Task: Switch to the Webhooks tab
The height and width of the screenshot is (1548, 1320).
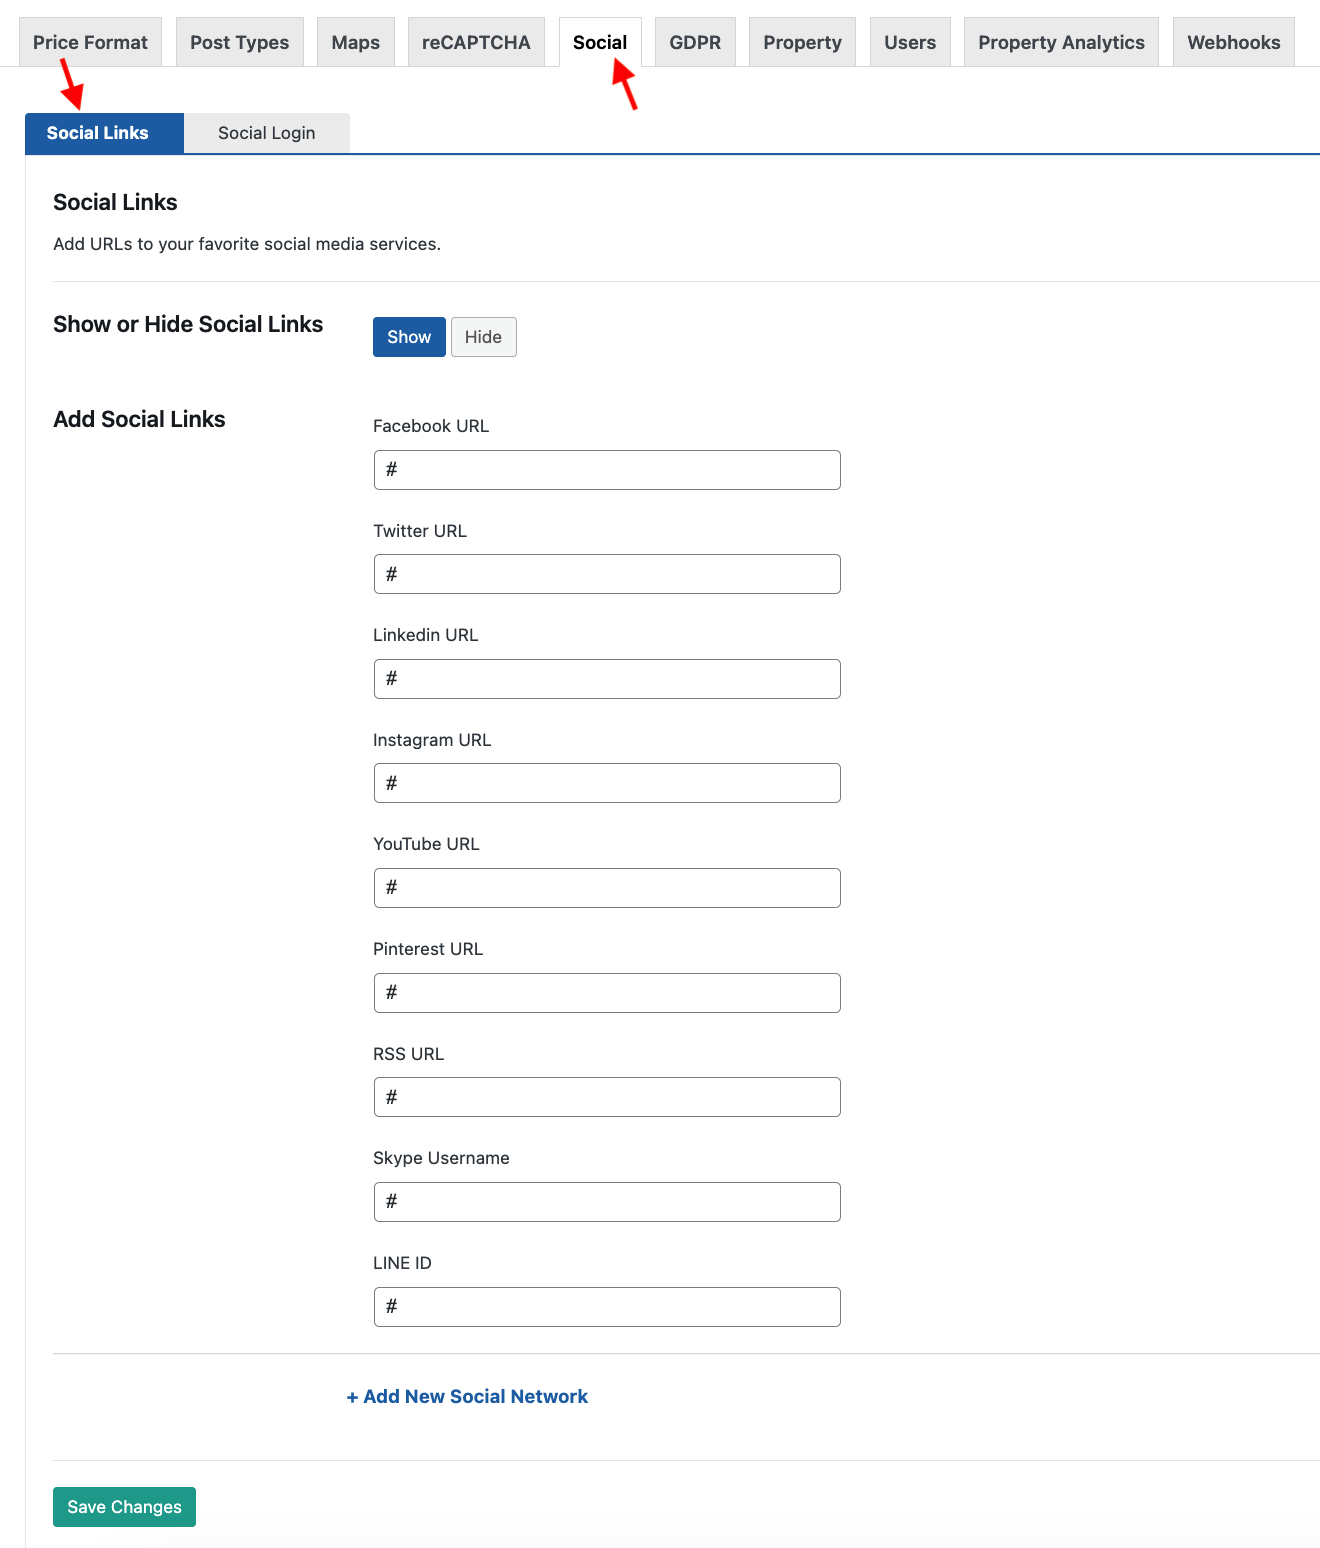Action: pos(1233,42)
